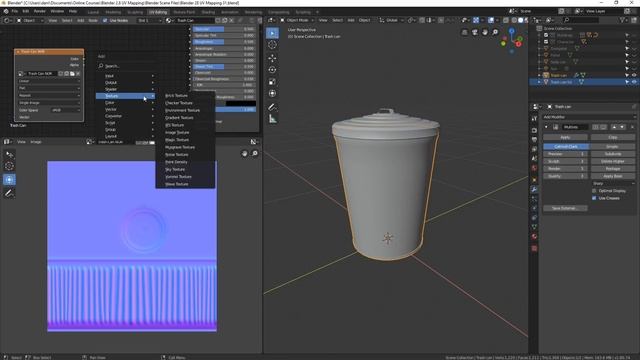The width and height of the screenshot is (640, 360).
Task: Click the open image folder icon in node
Action: pos(72,73)
